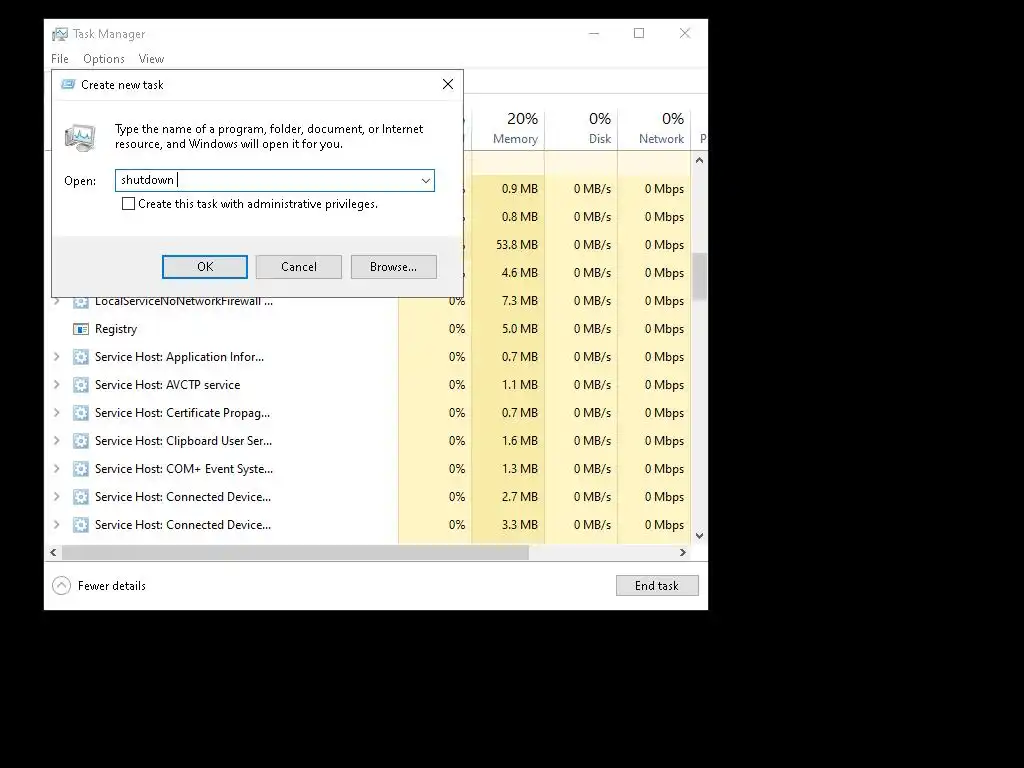Click the horizontal scrollbar left arrow
The image size is (1024, 768).
pos(54,552)
